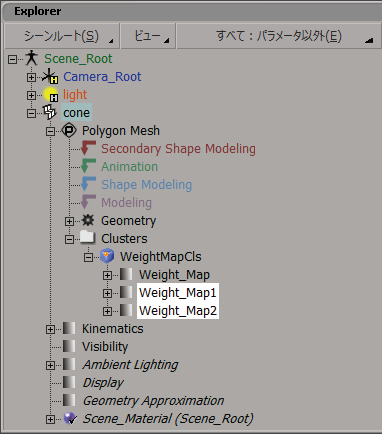
Task: Expand the Weight_Map node
Action: [x=107, y=276]
